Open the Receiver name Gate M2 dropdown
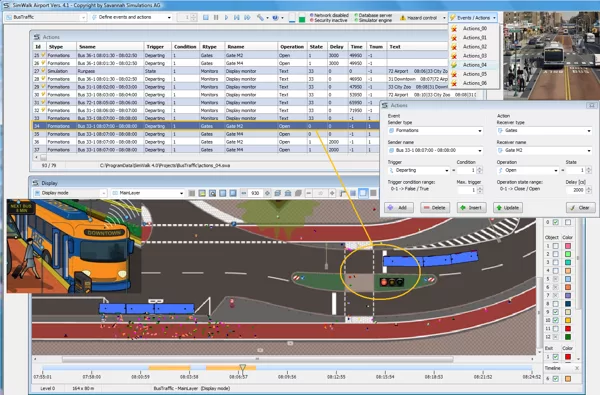 [x=544, y=150]
